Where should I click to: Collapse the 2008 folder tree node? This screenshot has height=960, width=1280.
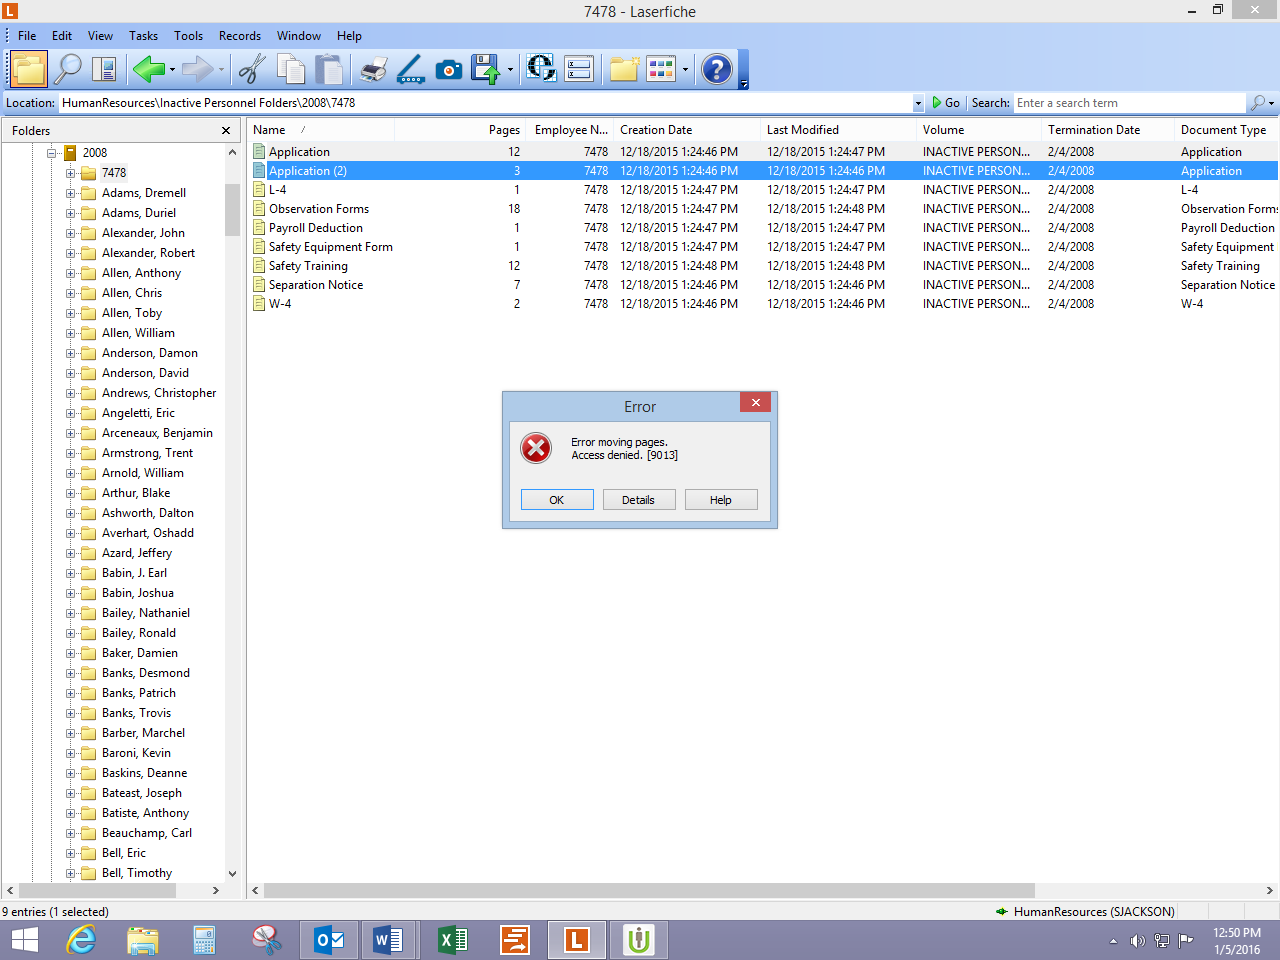point(51,153)
